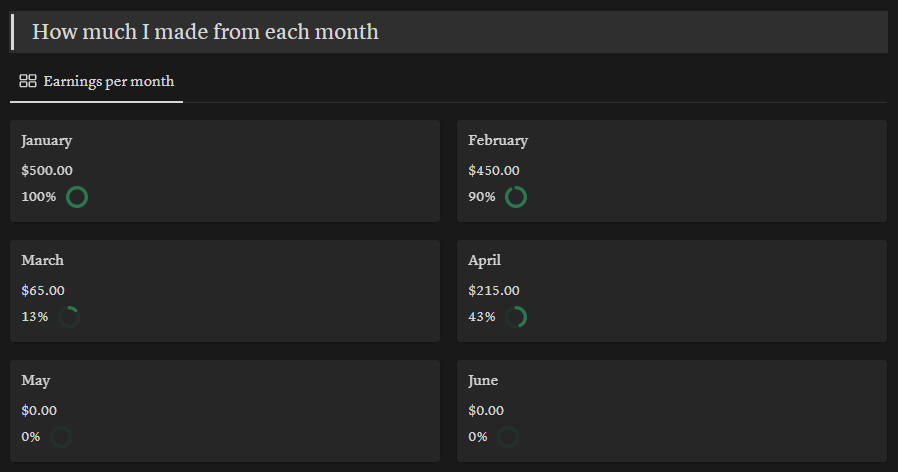Viewport: 898px width, 472px height.
Task: Click the $500.00 amount in January
Action: click(x=47, y=171)
